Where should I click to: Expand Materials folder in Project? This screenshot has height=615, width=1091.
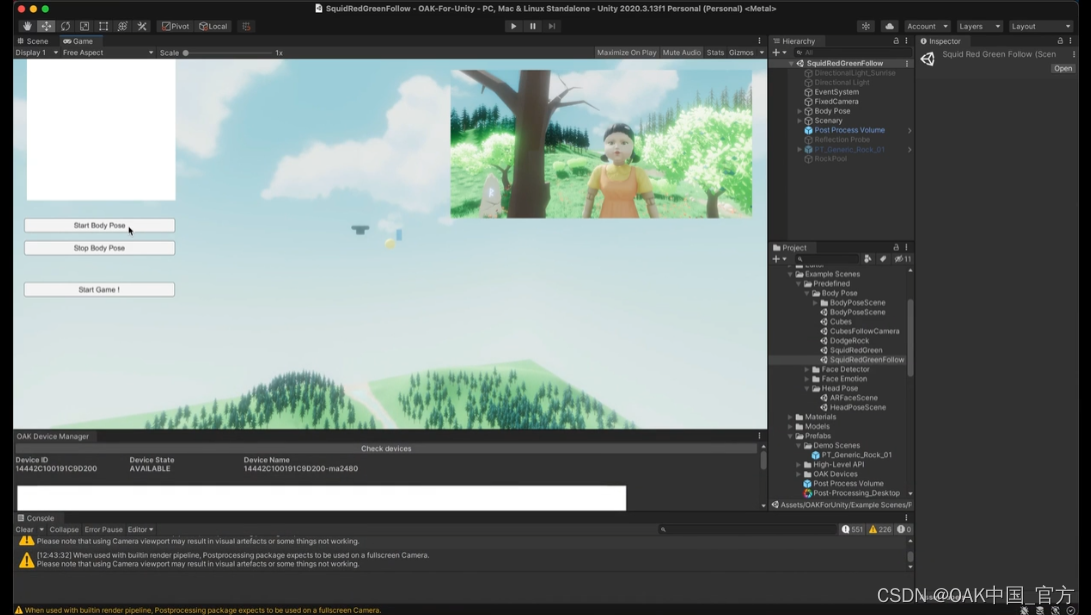coord(790,417)
